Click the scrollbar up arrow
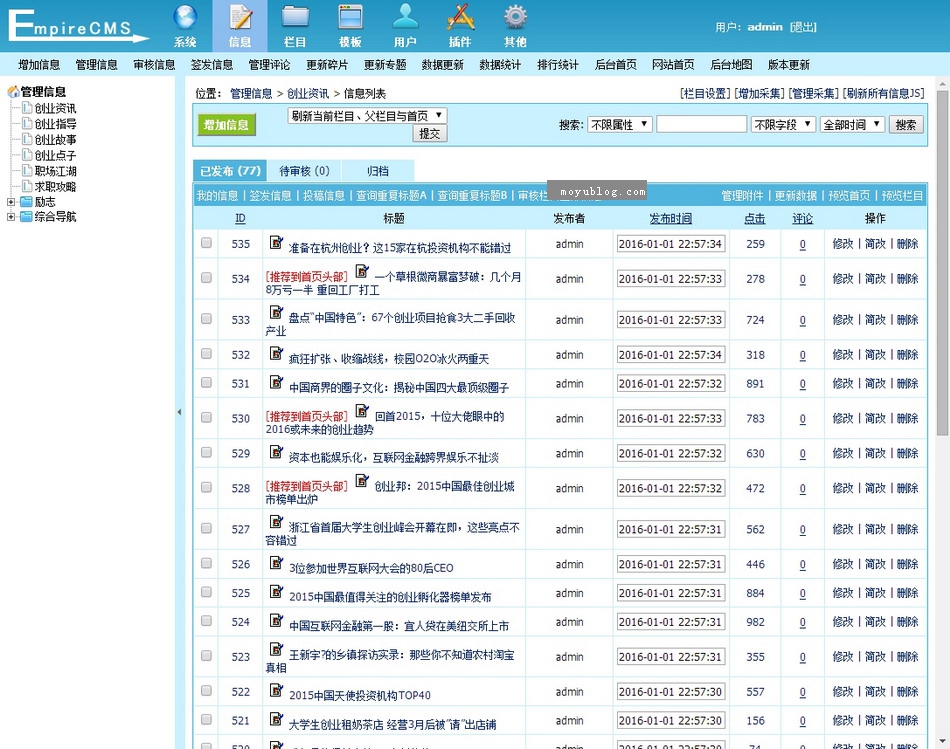Viewport: 950px width, 749px height. (x=942, y=83)
